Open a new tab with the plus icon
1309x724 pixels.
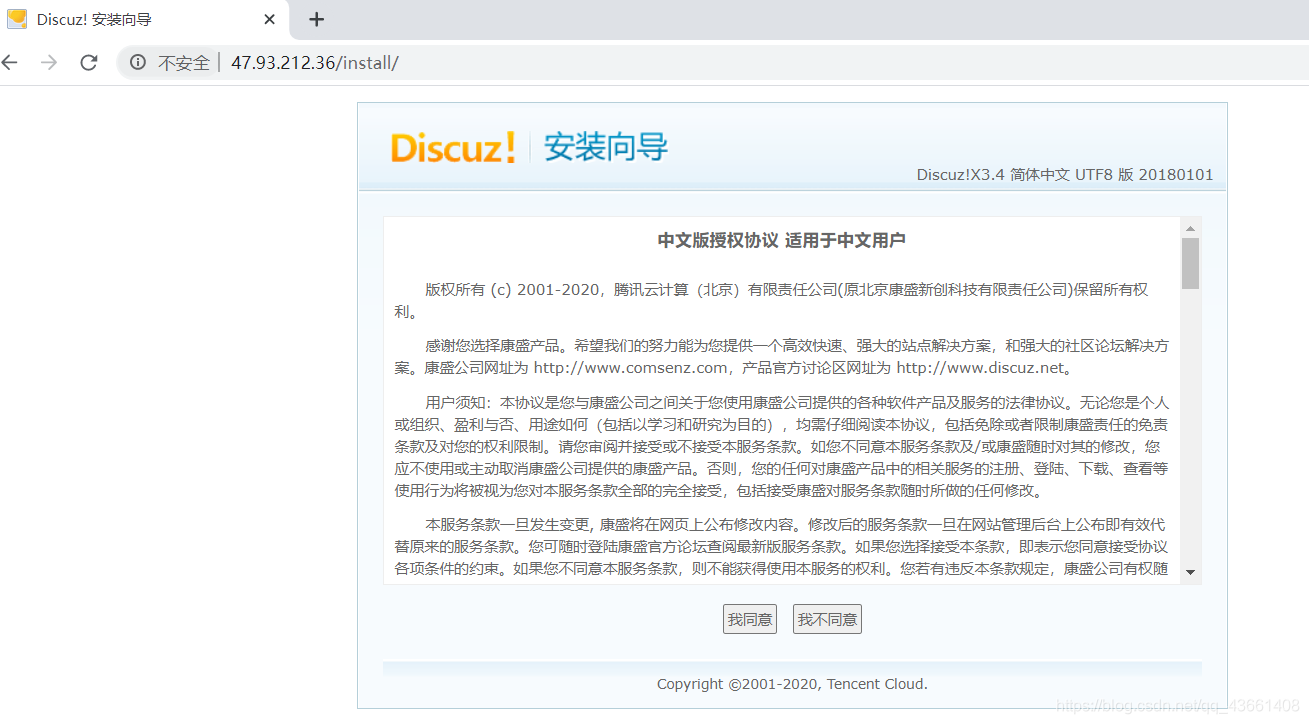(316, 19)
